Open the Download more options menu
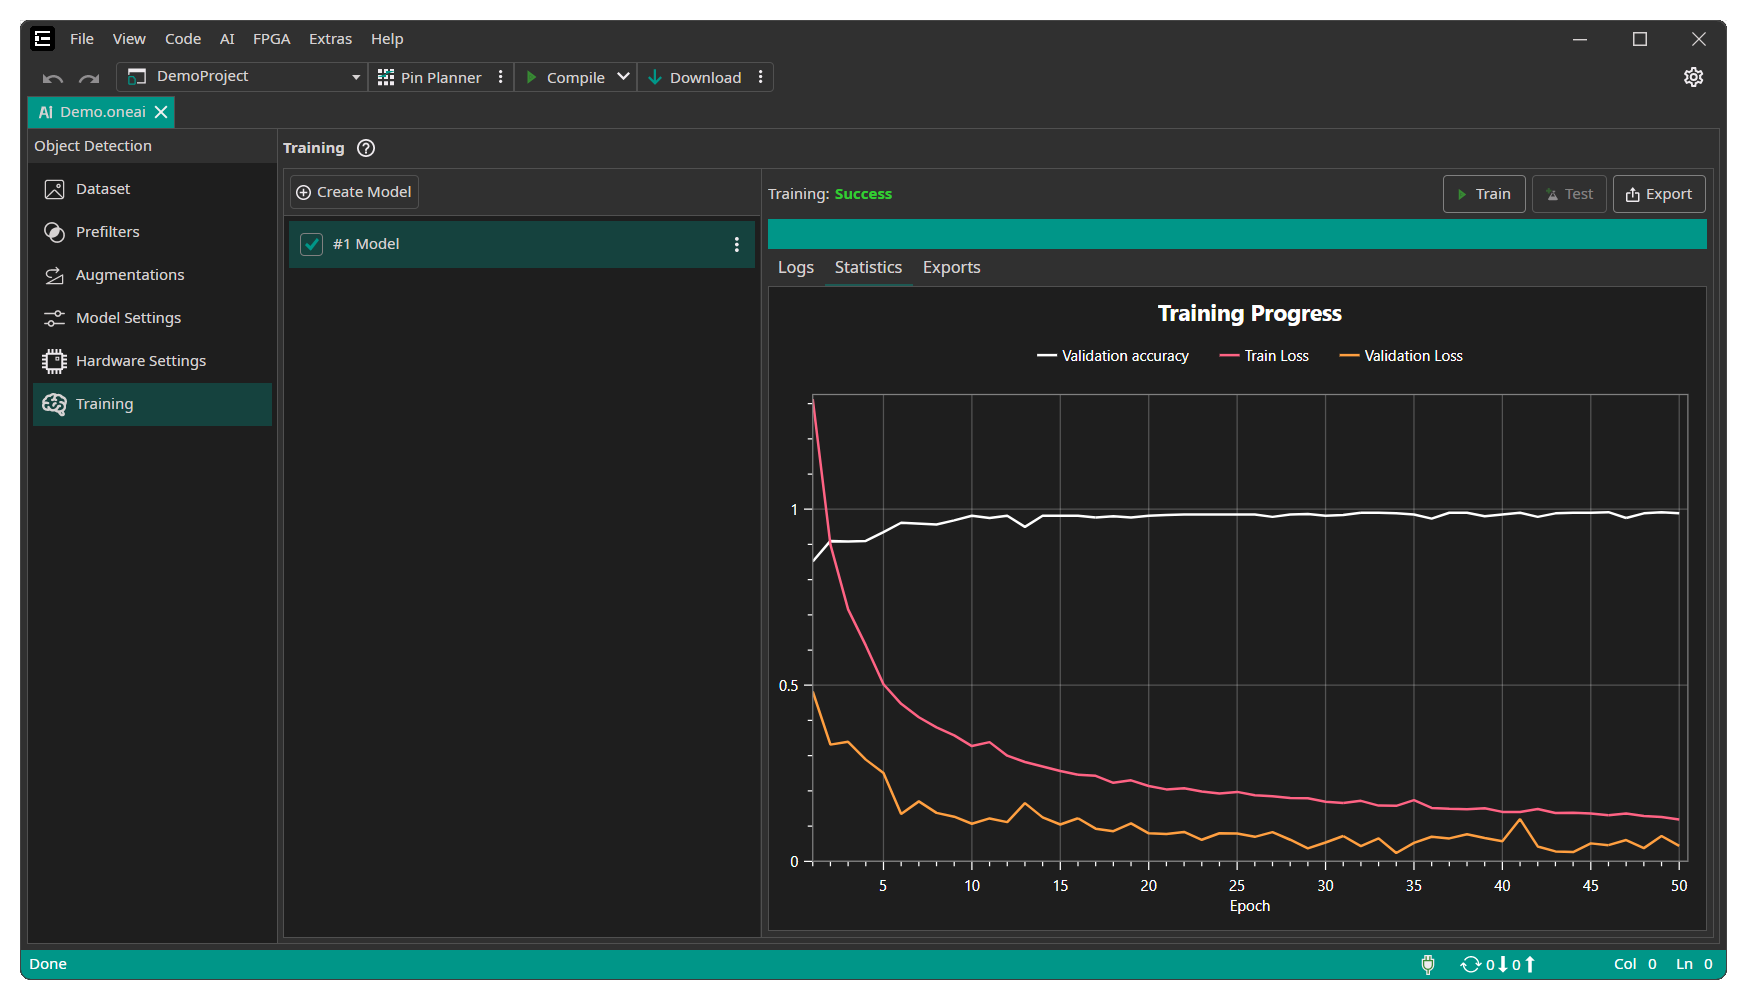 tap(761, 77)
